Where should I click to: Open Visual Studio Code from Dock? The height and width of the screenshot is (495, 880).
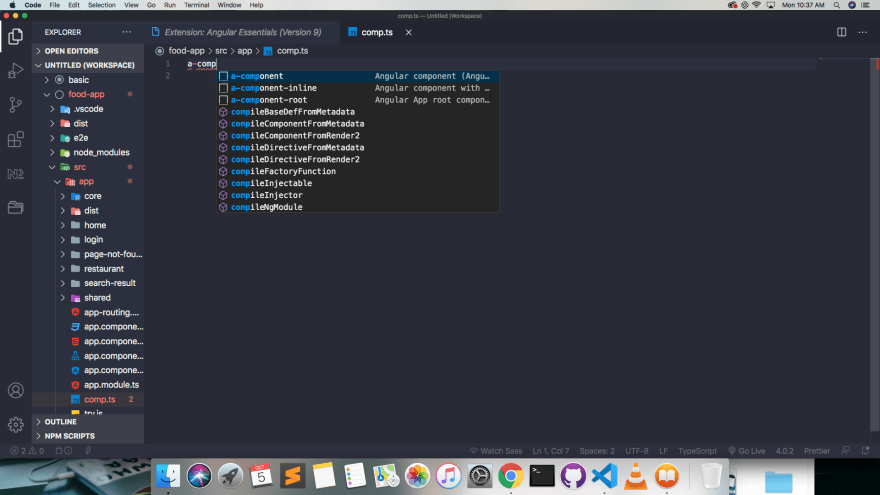click(x=604, y=476)
